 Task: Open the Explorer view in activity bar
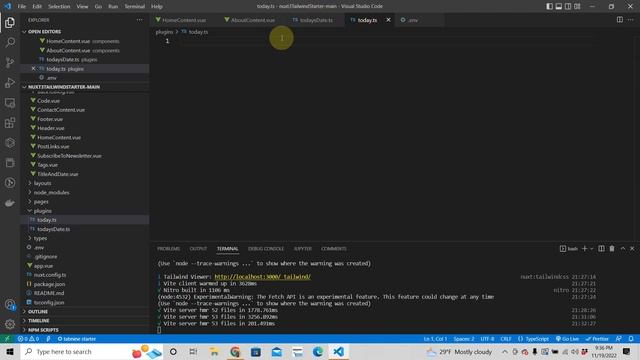[x=10, y=22]
